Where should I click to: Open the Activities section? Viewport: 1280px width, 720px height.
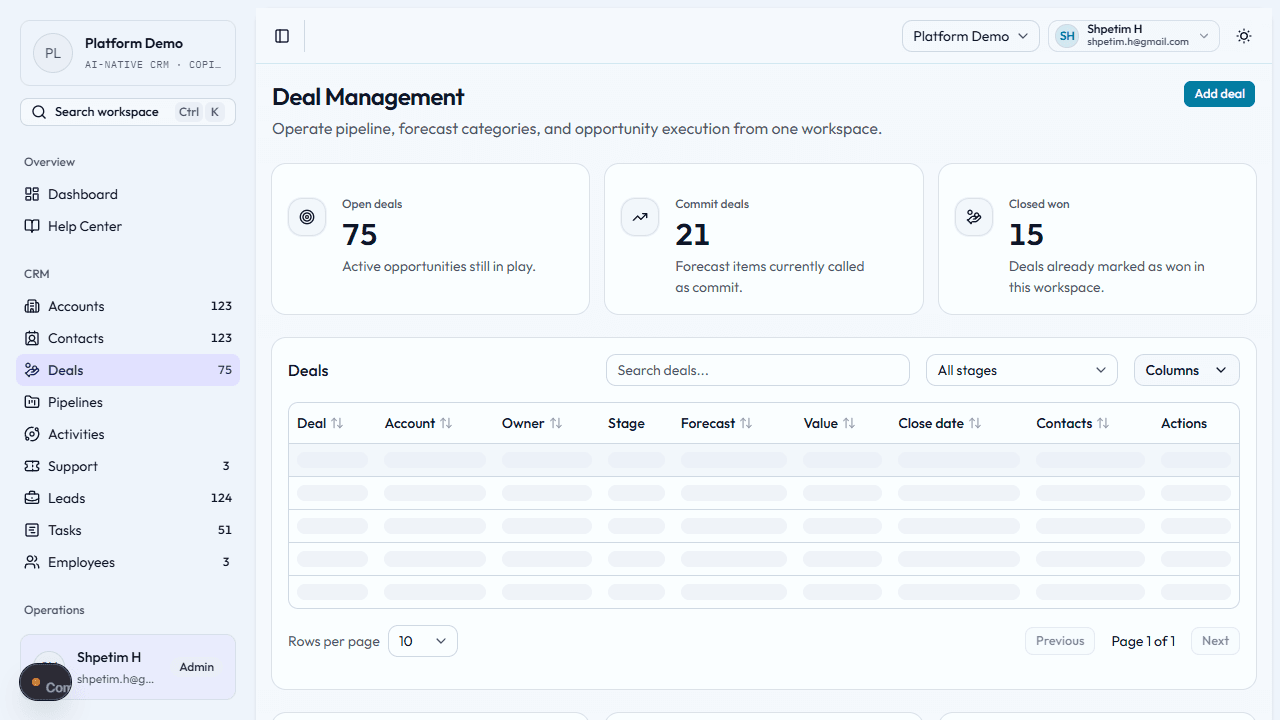74,434
